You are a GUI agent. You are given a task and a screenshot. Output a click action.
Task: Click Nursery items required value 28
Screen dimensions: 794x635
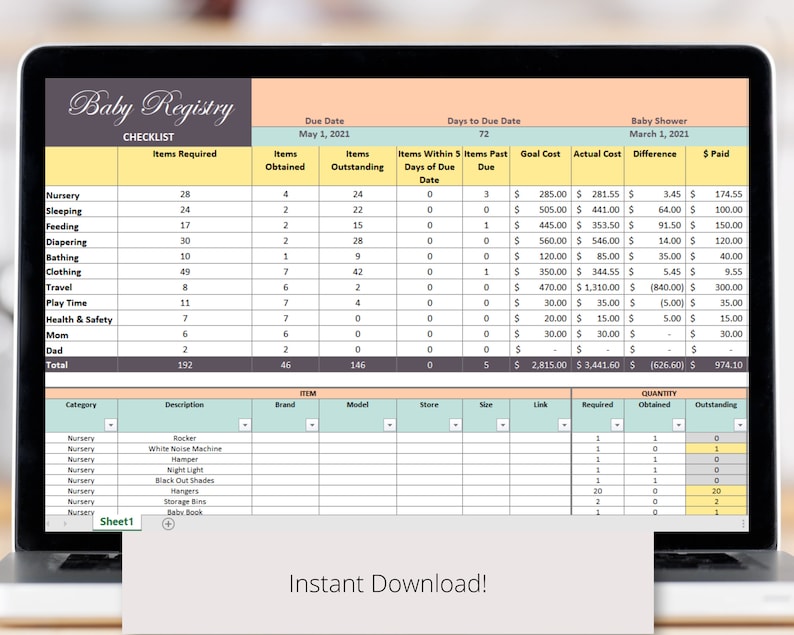(185, 194)
